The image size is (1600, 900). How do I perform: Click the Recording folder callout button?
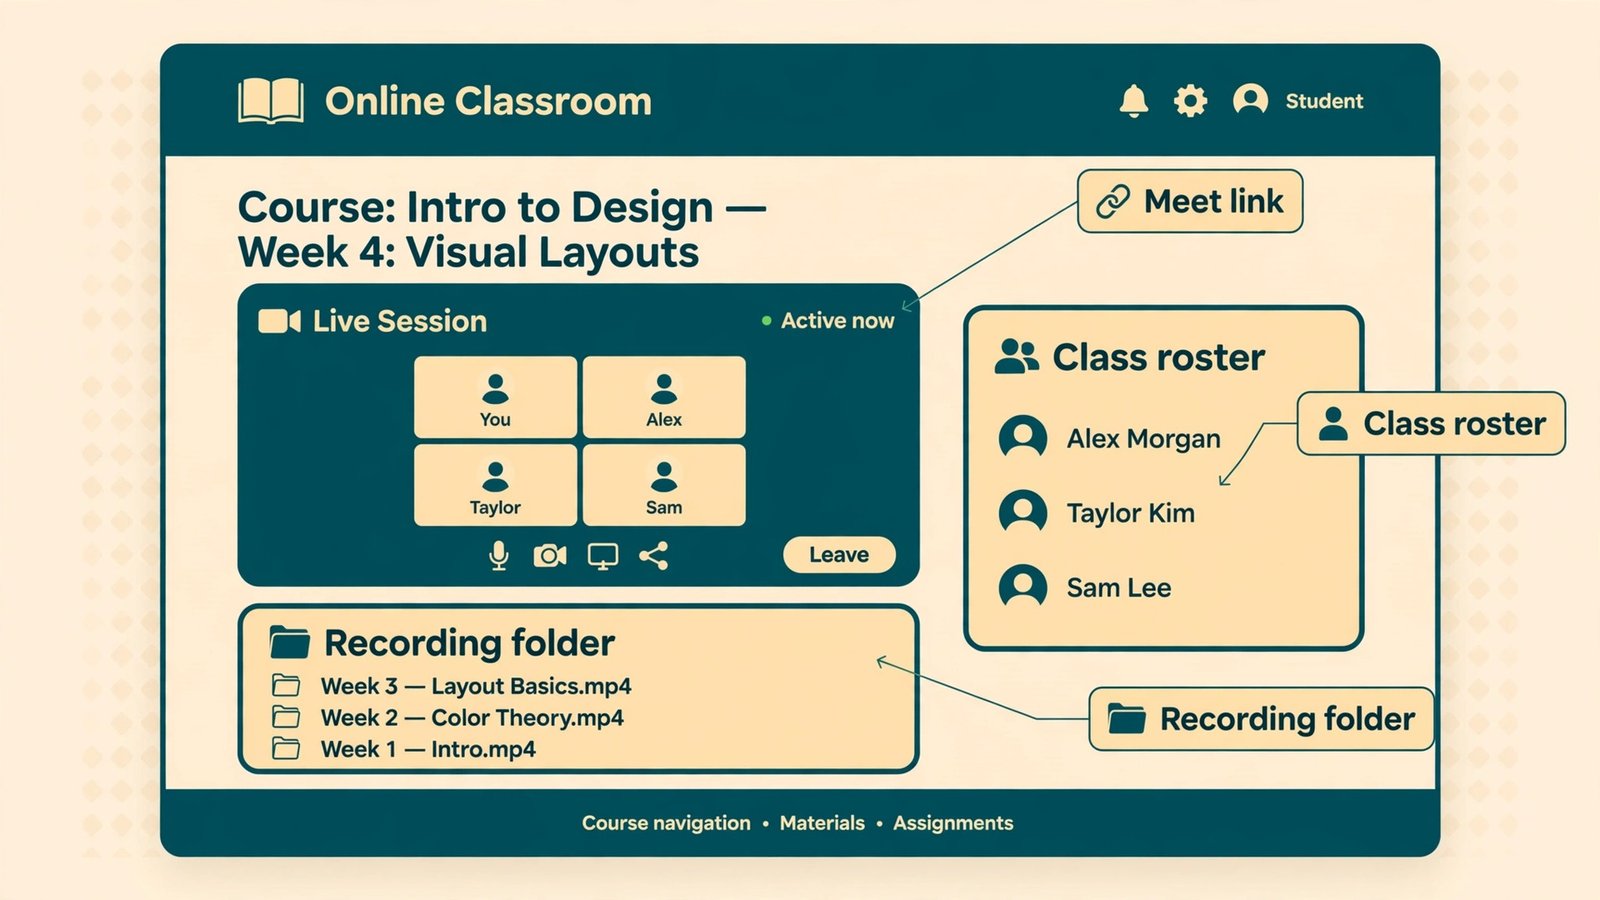coord(1261,719)
